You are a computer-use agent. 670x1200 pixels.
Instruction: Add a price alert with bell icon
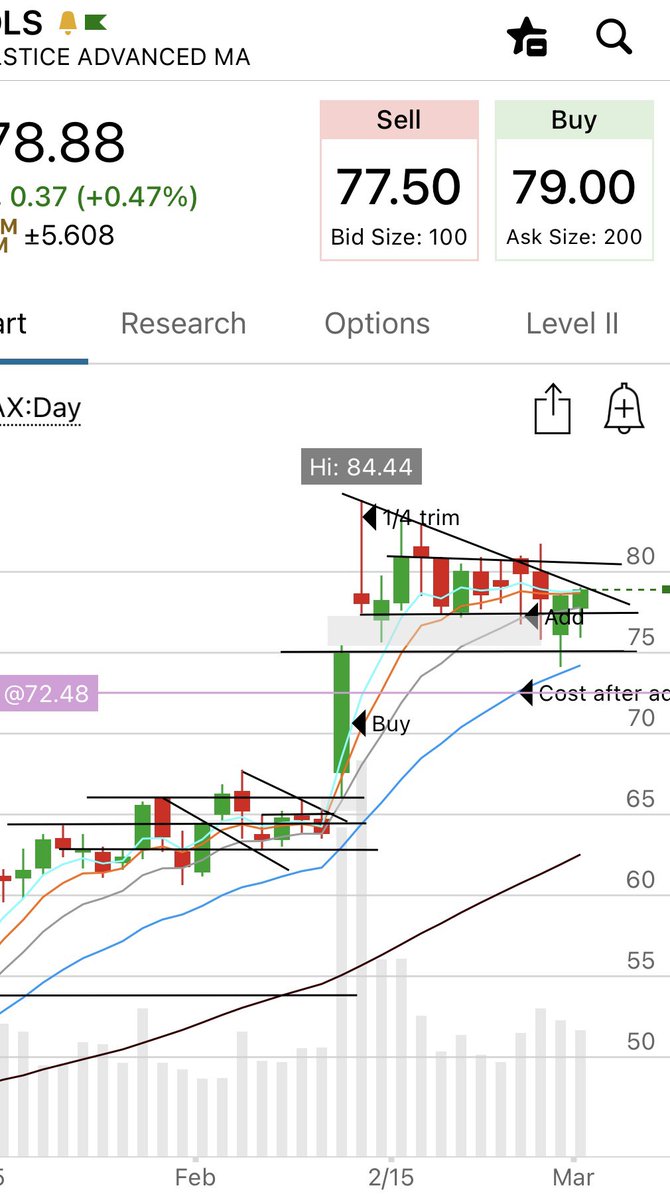[x=624, y=410]
